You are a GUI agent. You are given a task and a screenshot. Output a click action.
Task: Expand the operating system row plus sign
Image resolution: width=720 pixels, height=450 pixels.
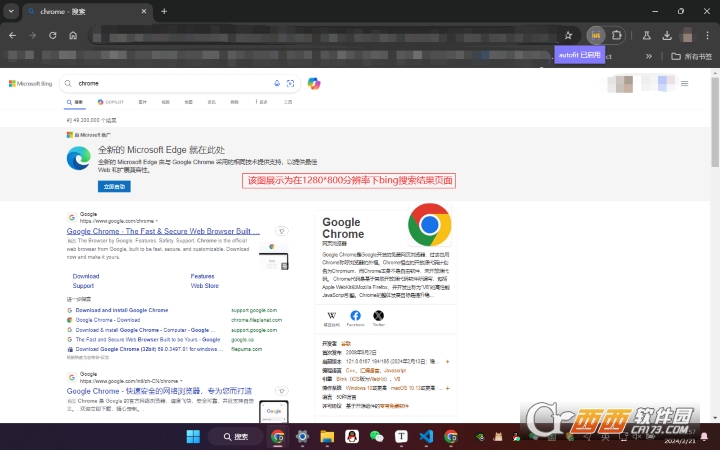tap(447, 388)
